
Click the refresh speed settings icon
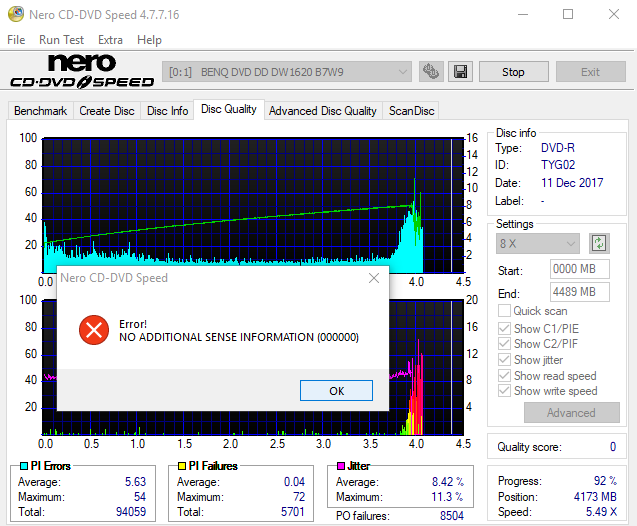pos(599,244)
